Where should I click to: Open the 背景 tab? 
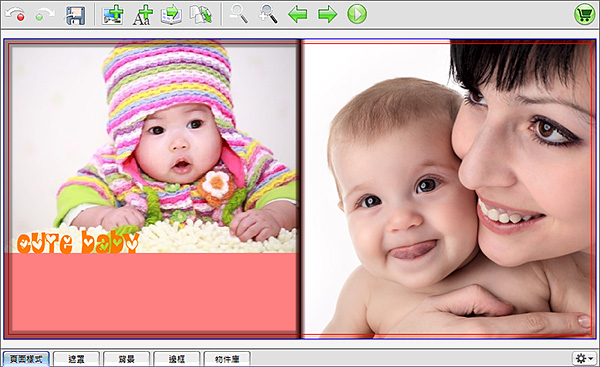[x=126, y=359]
